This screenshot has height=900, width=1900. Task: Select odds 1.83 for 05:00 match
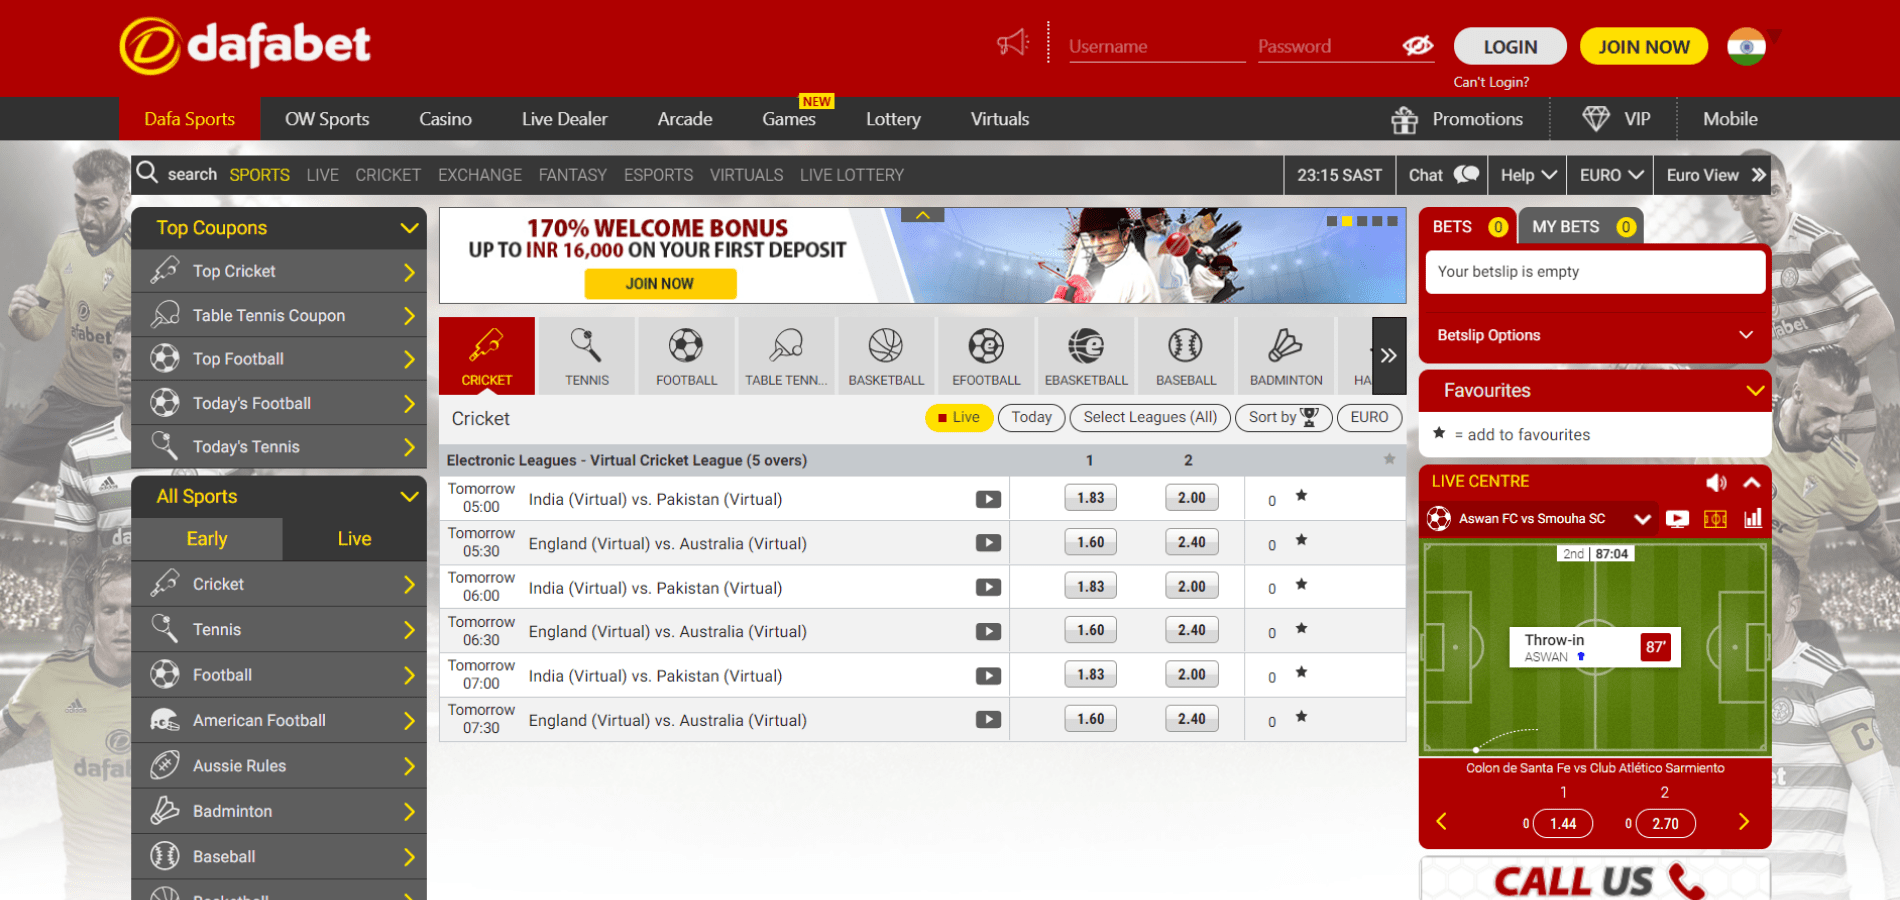click(1090, 498)
